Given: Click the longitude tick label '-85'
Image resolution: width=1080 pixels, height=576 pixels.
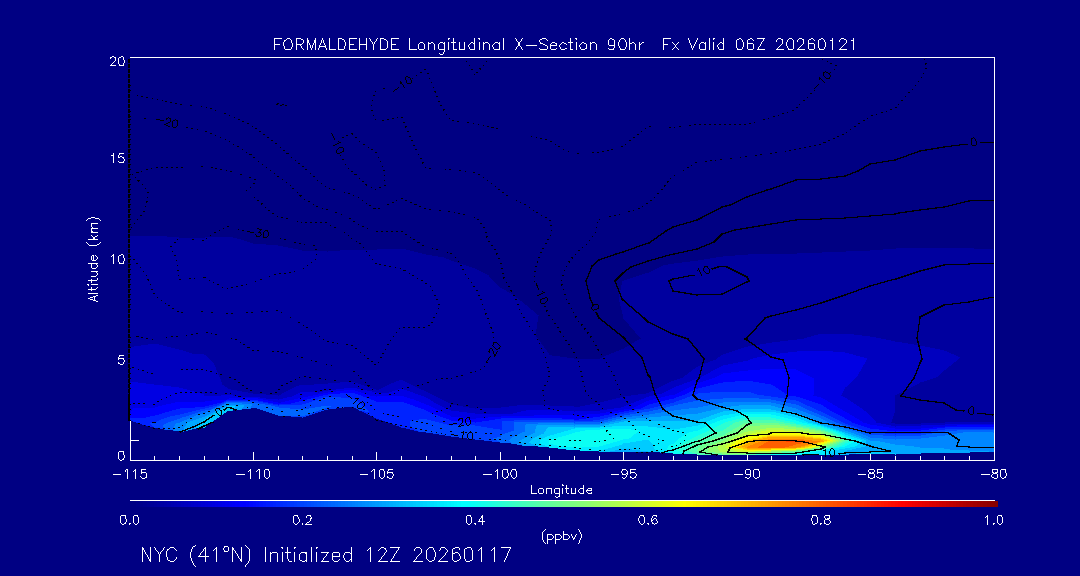Looking at the screenshot, I should (x=871, y=474).
